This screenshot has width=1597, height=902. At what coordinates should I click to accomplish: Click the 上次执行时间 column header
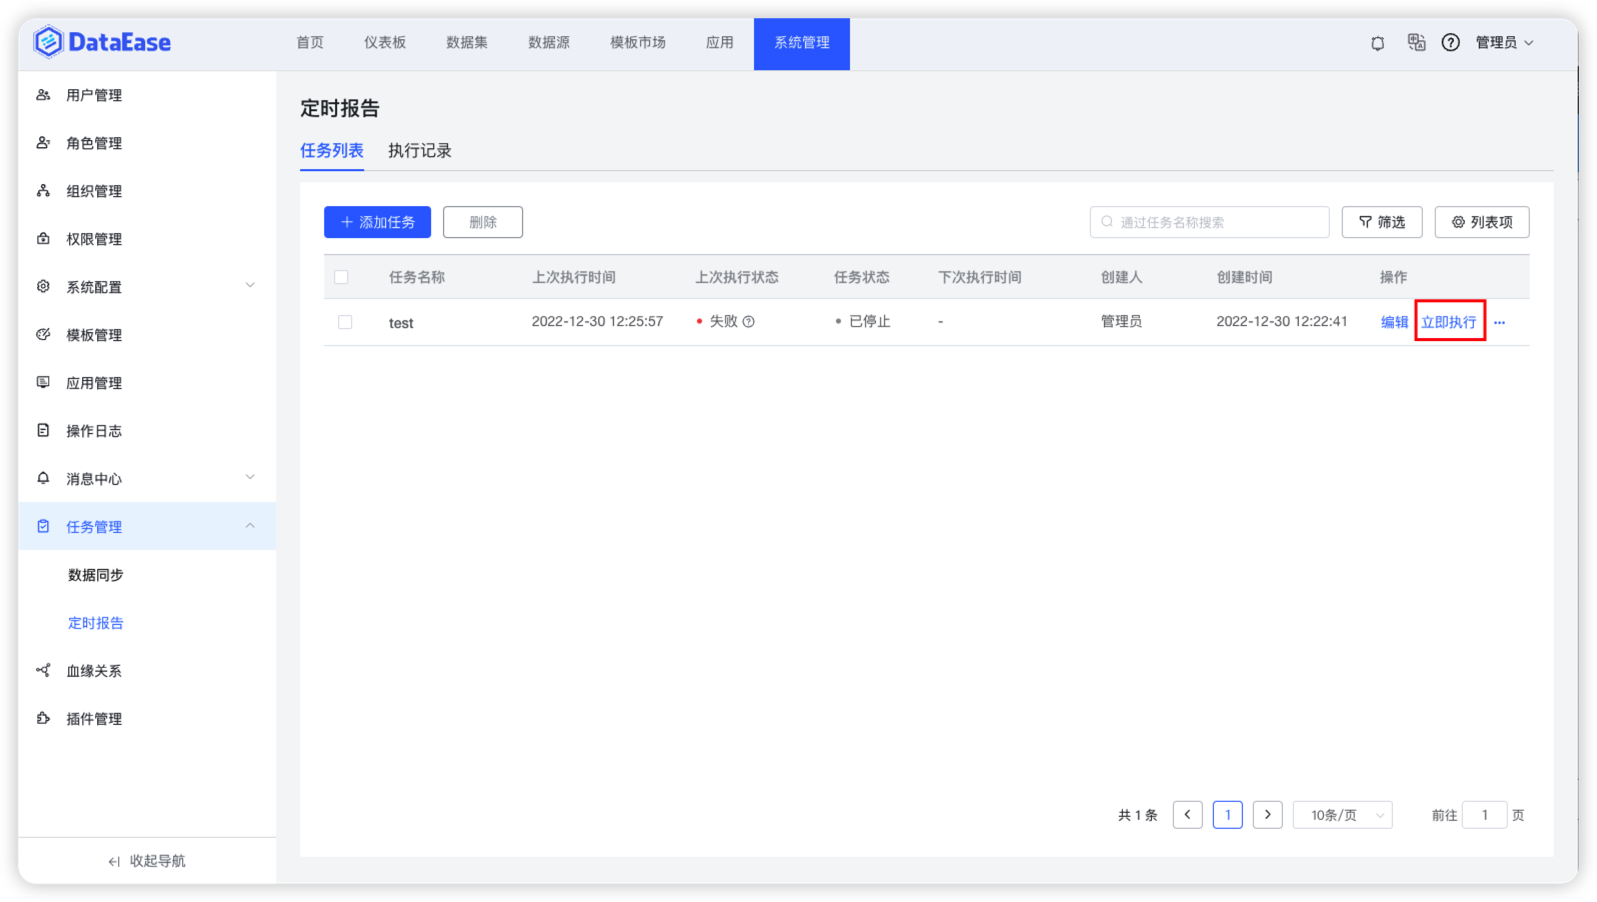click(x=574, y=277)
